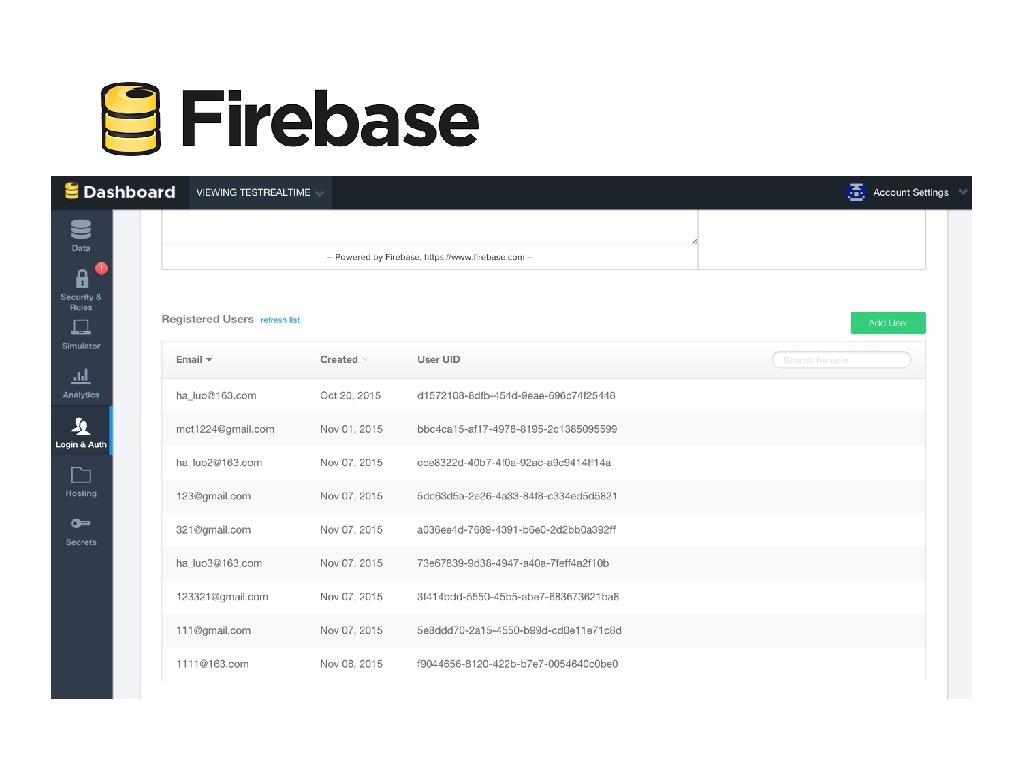The image size is (1024, 768).
Task: Select the Login & Auth icon
Action: pyautogui.click(x=81, y=426)
